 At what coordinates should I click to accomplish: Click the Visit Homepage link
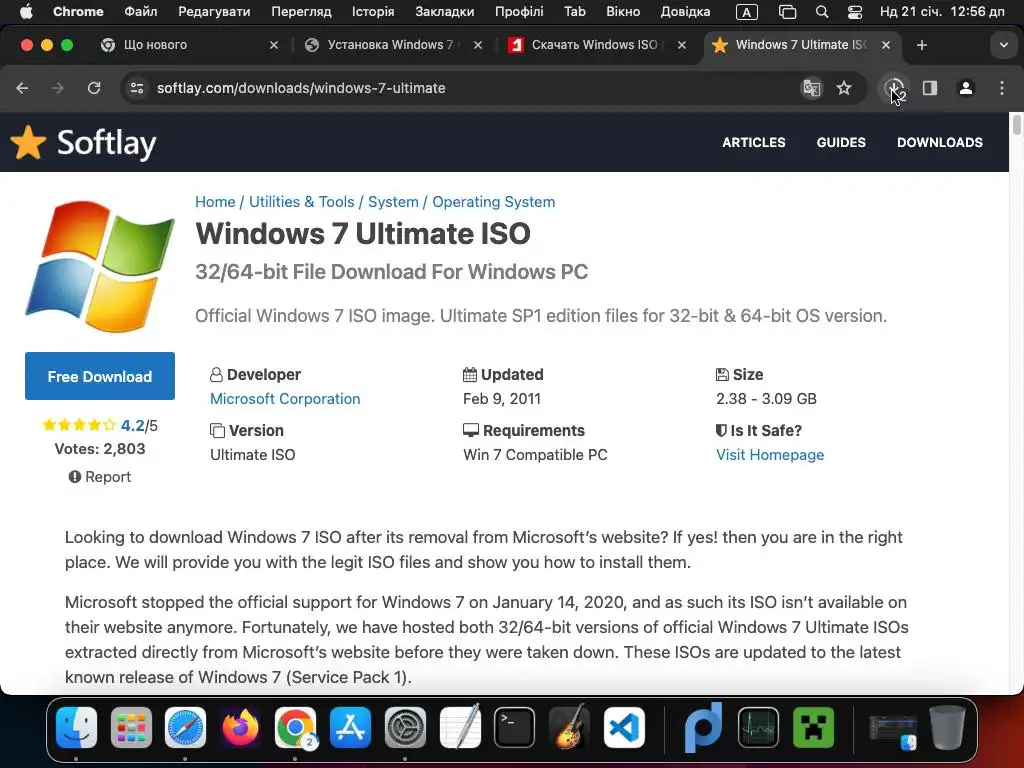point(770,455)
